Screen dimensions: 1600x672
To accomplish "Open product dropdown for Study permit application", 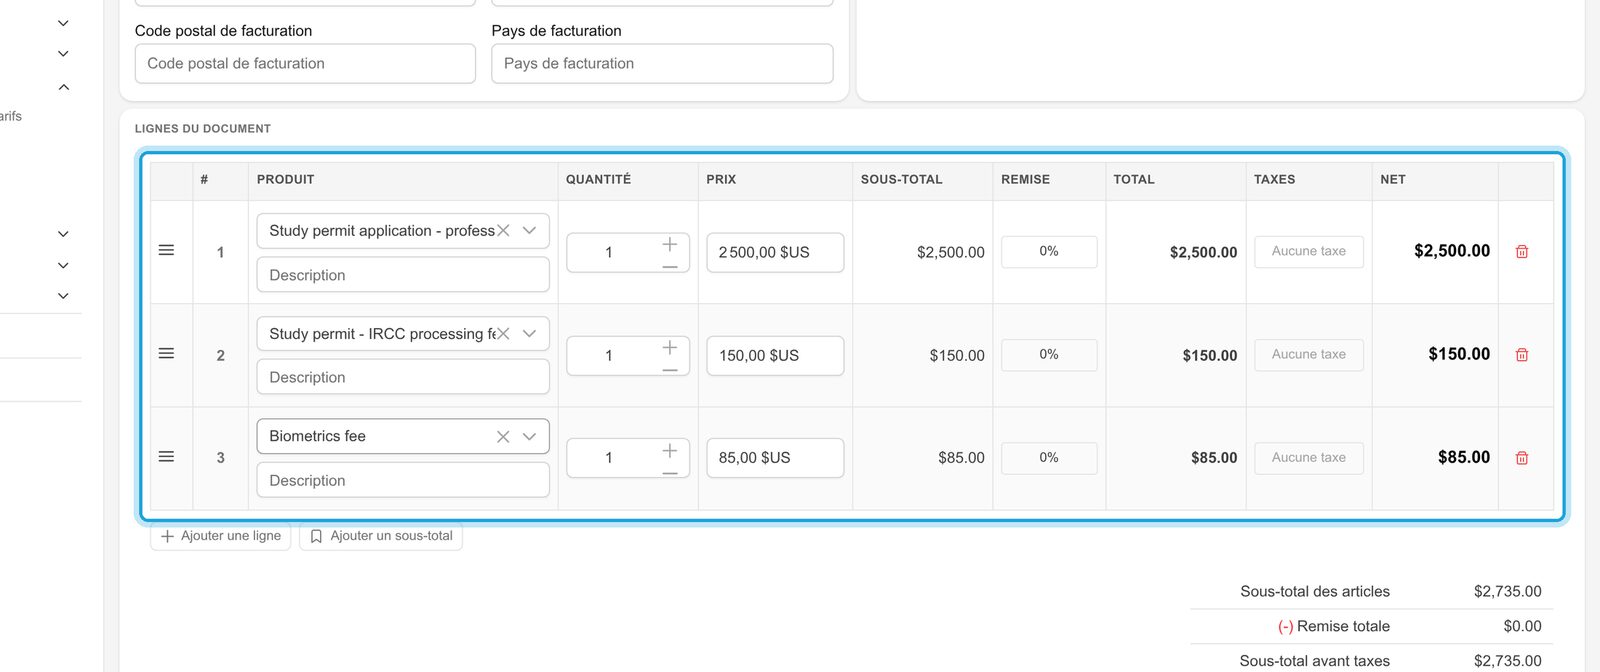I will [x=530, y=230].
